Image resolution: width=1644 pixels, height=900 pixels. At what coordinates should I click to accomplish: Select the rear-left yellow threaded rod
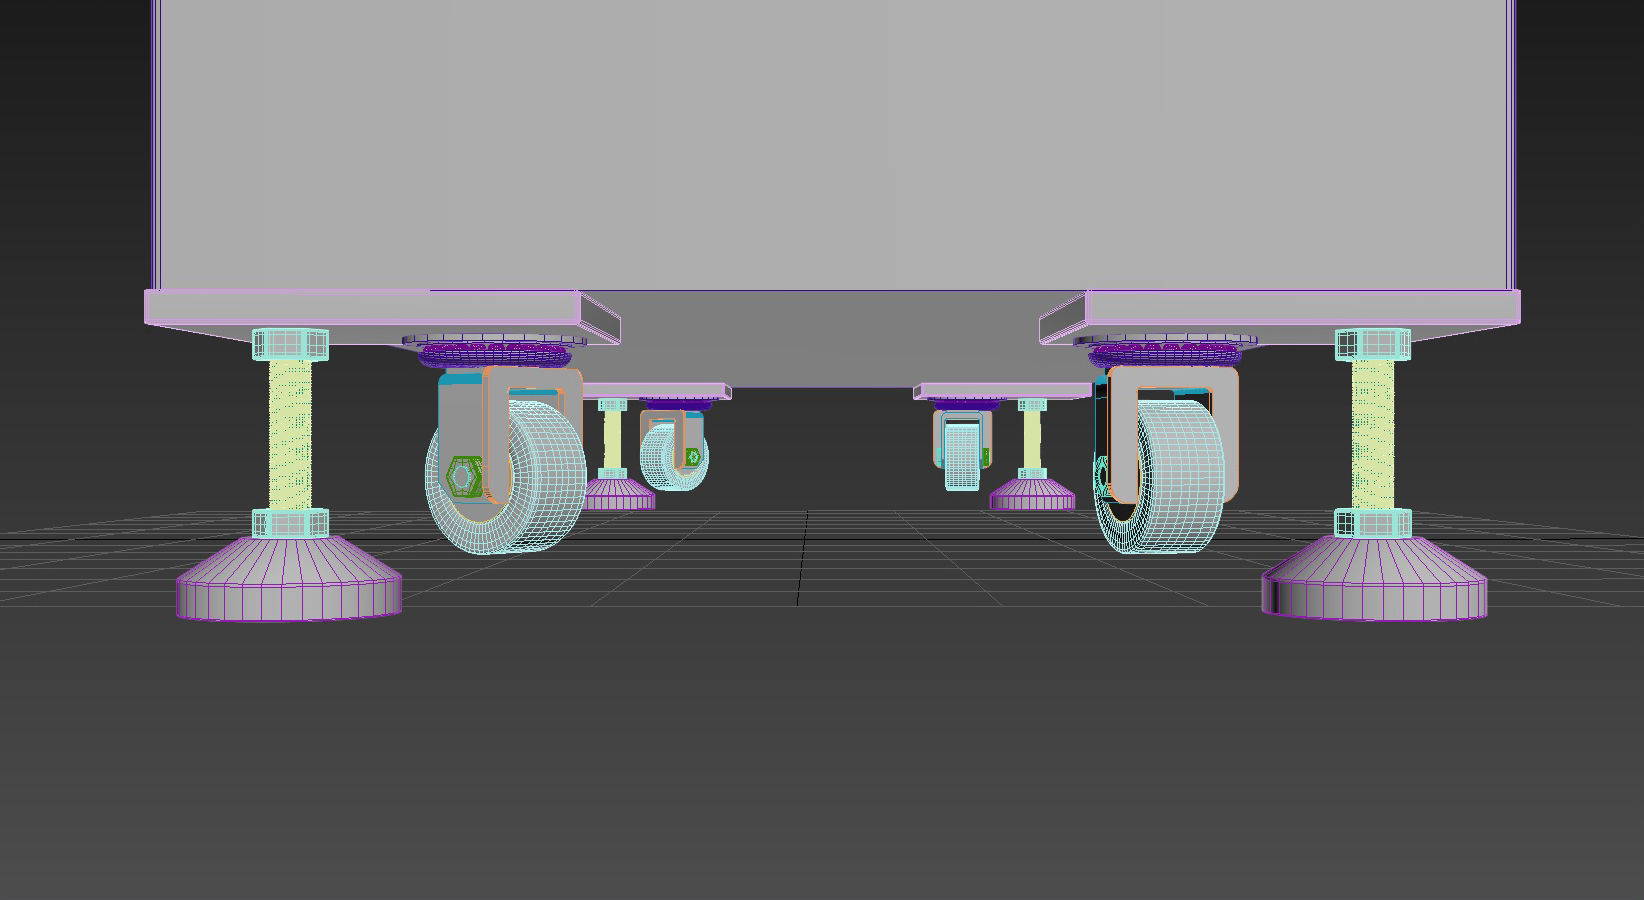pos(613,440)
